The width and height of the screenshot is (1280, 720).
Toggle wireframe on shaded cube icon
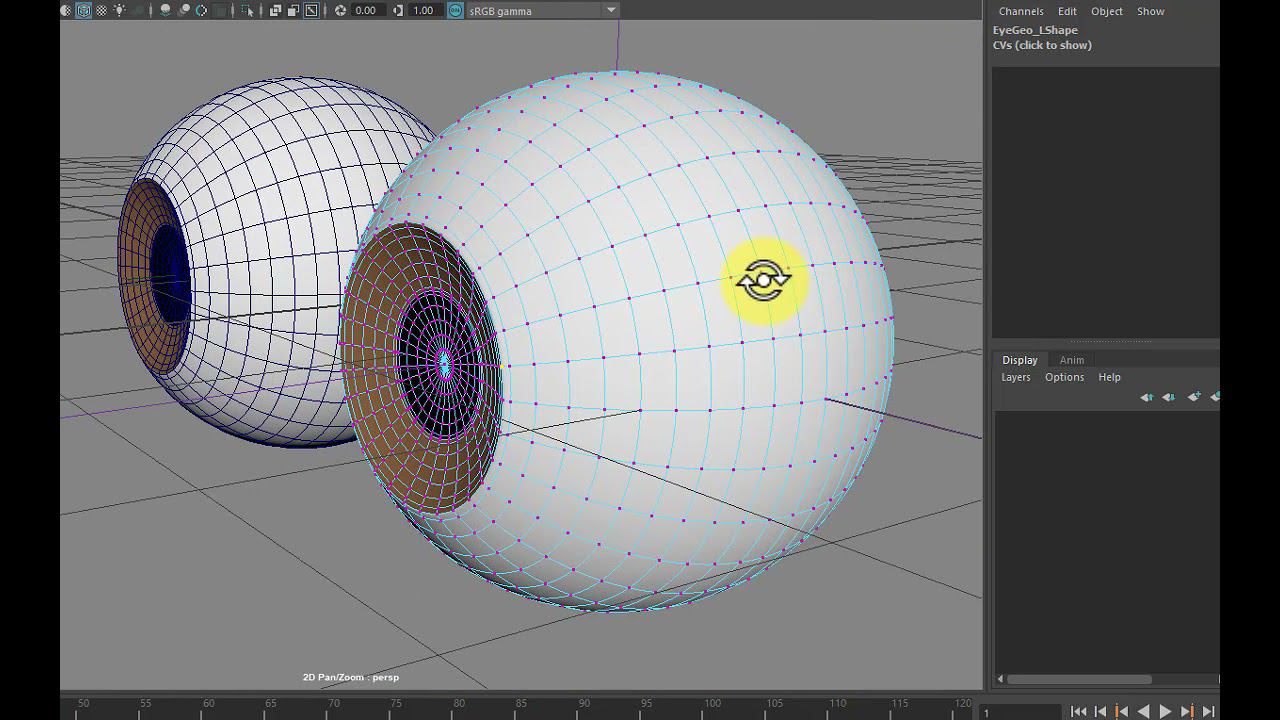pyautogui.click(x=83, y=10)
